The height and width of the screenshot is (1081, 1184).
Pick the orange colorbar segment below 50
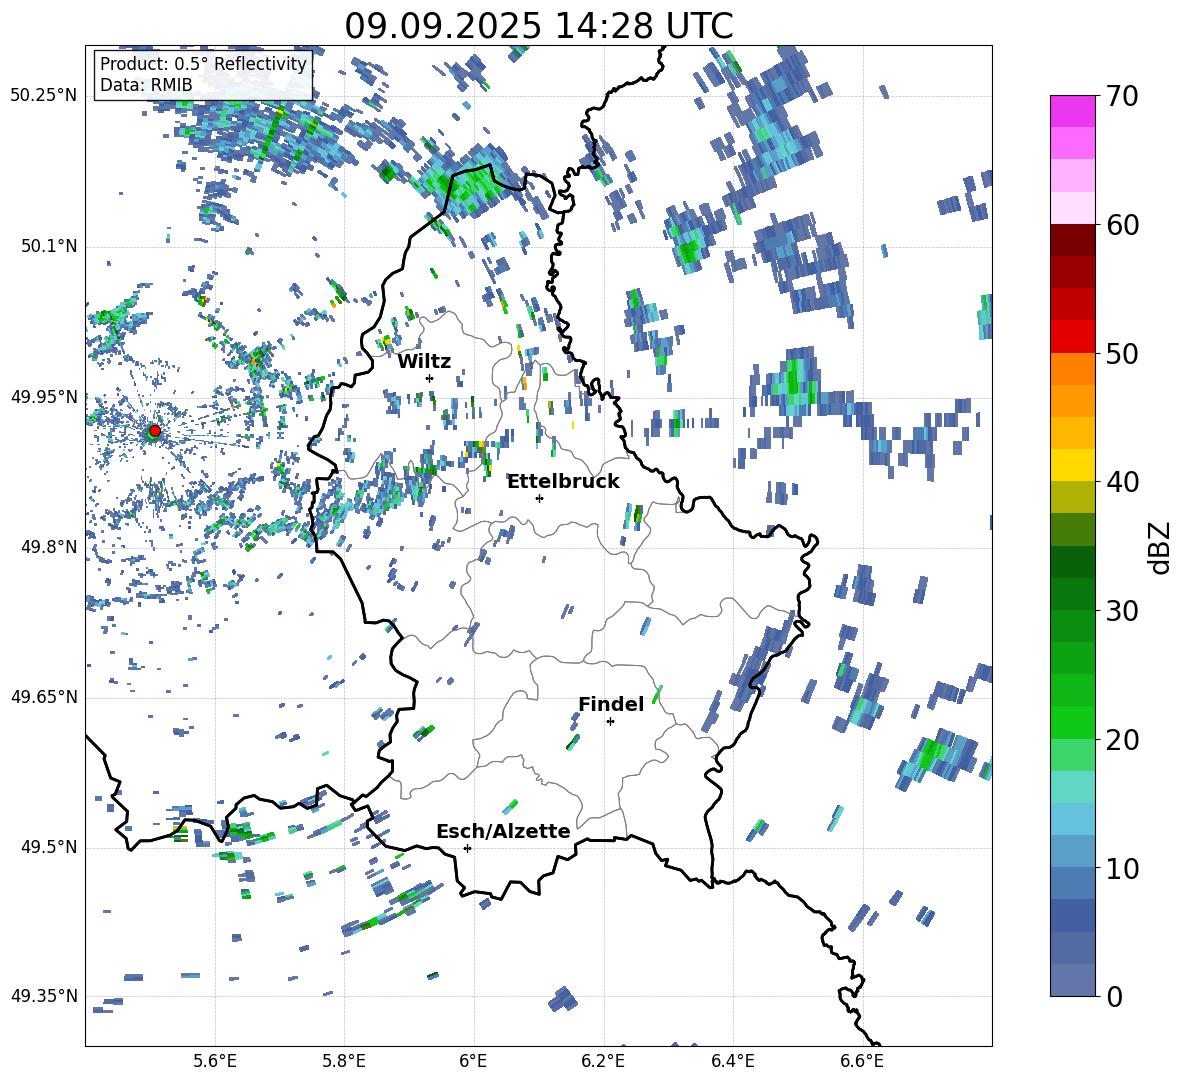click(x=1072, y=369)
